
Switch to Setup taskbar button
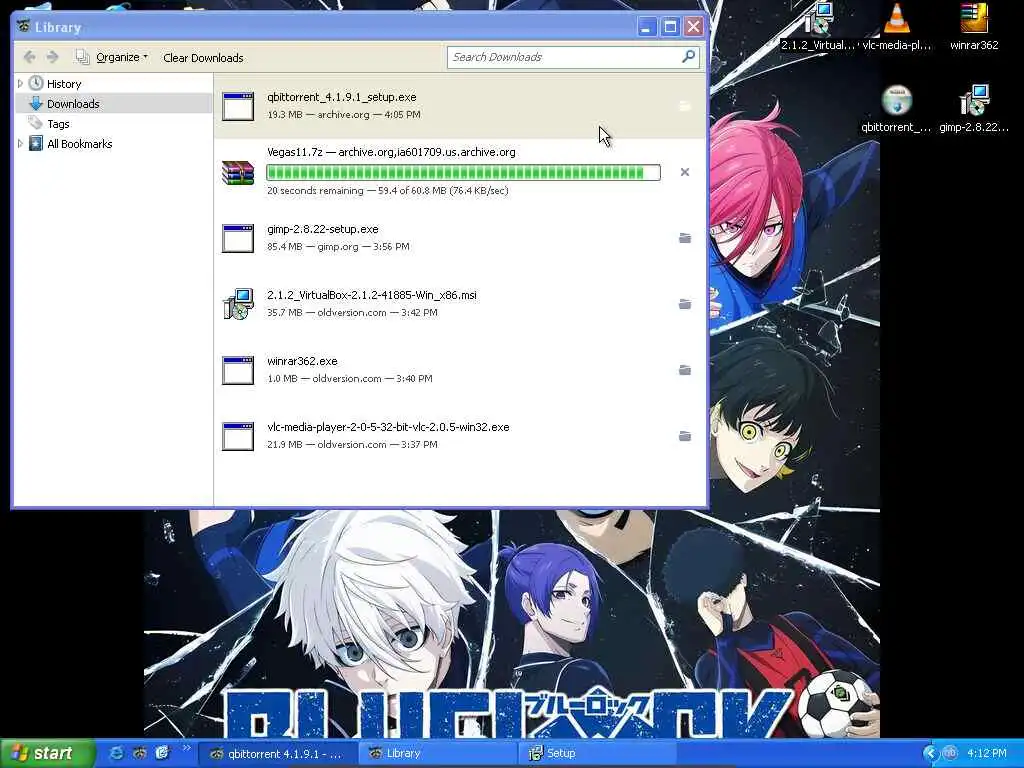(x=598, y=754)
